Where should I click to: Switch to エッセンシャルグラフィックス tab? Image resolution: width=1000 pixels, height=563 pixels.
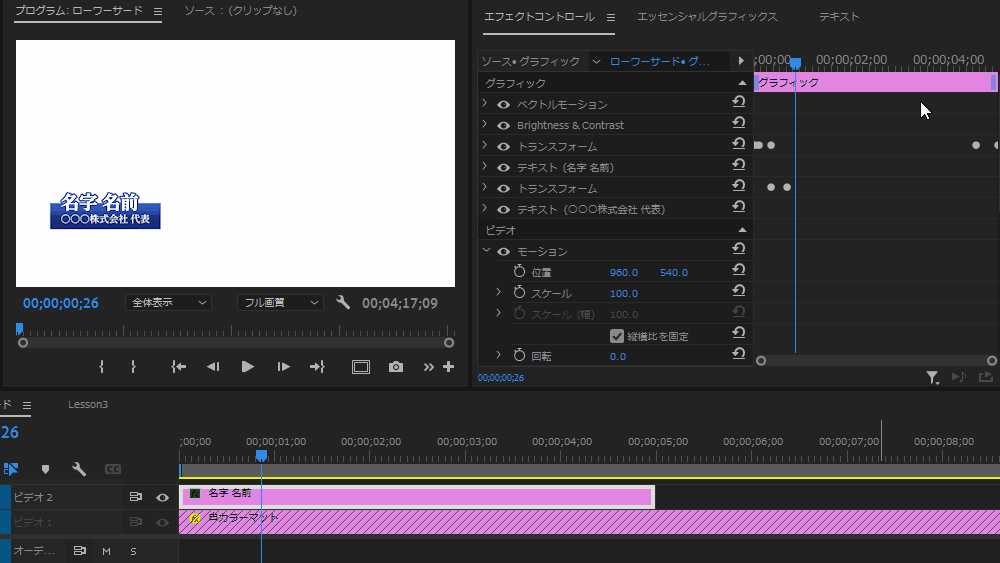click(707, 17)
